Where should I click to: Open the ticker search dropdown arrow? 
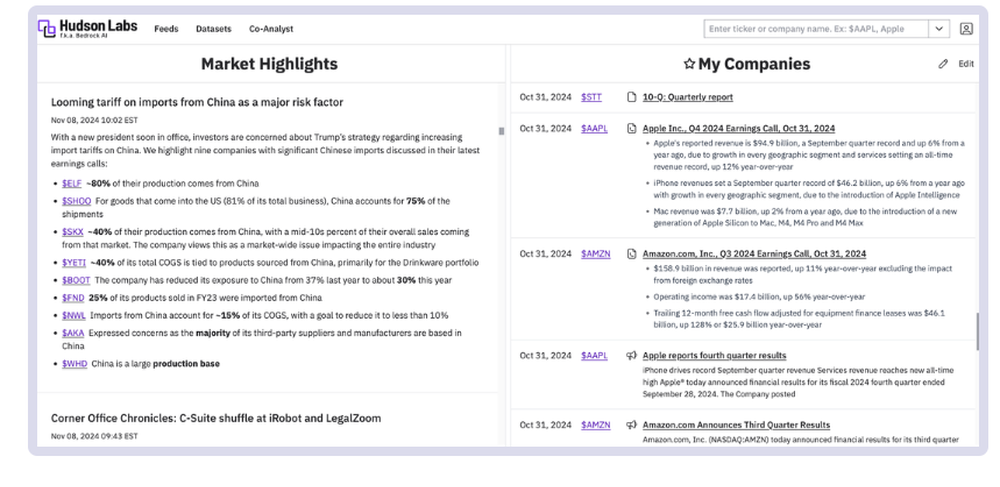(939, 29)
